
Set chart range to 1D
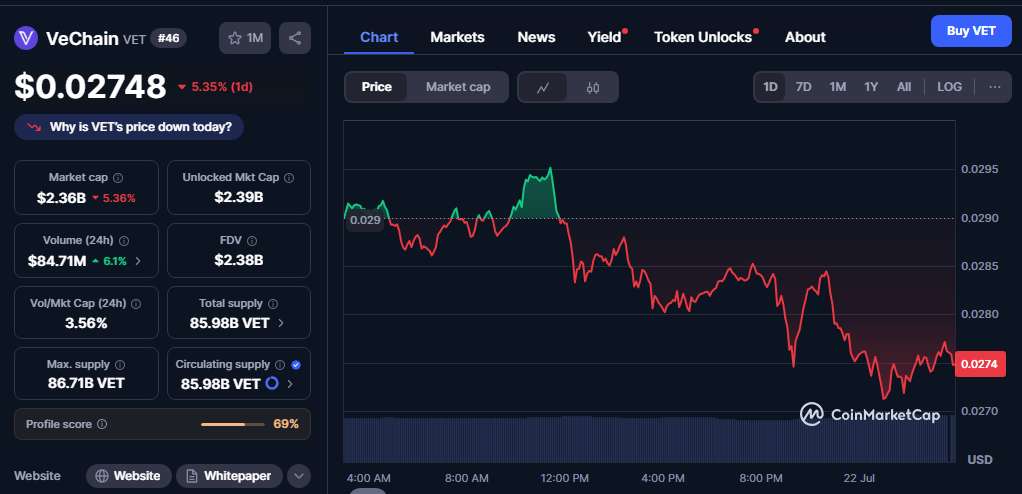click(770, 87)
